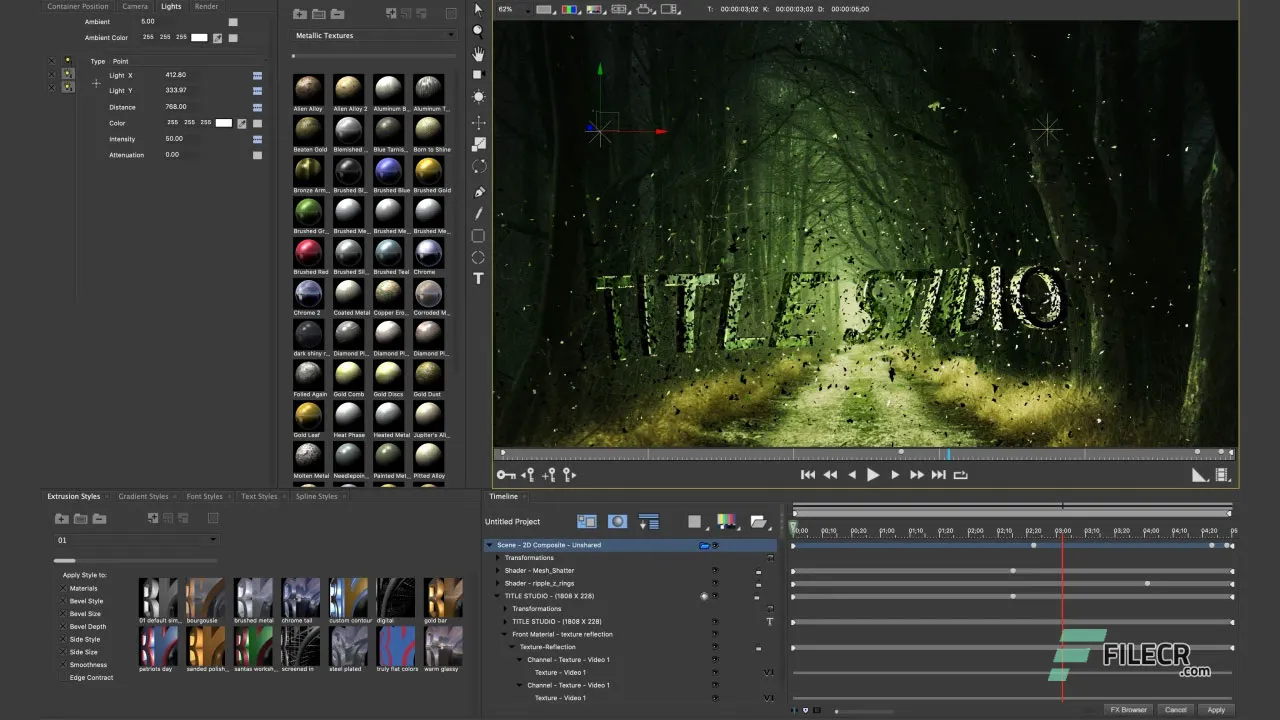Screen dimensions: 1280x720
Task: Click the RGB channels display icon
Action: 570,9
